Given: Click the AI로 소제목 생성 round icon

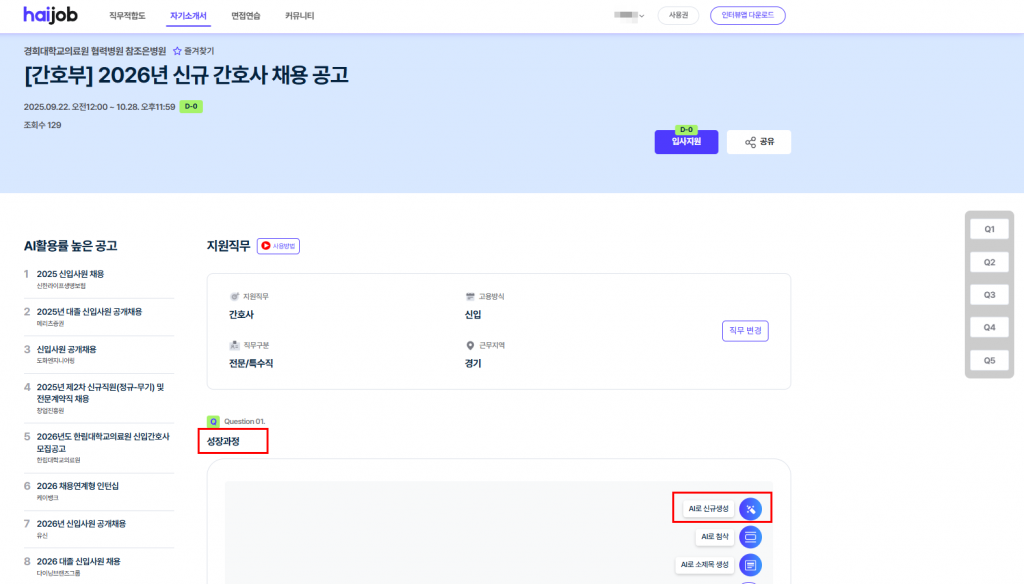Looking at the screenshot, I should point(750,565).
